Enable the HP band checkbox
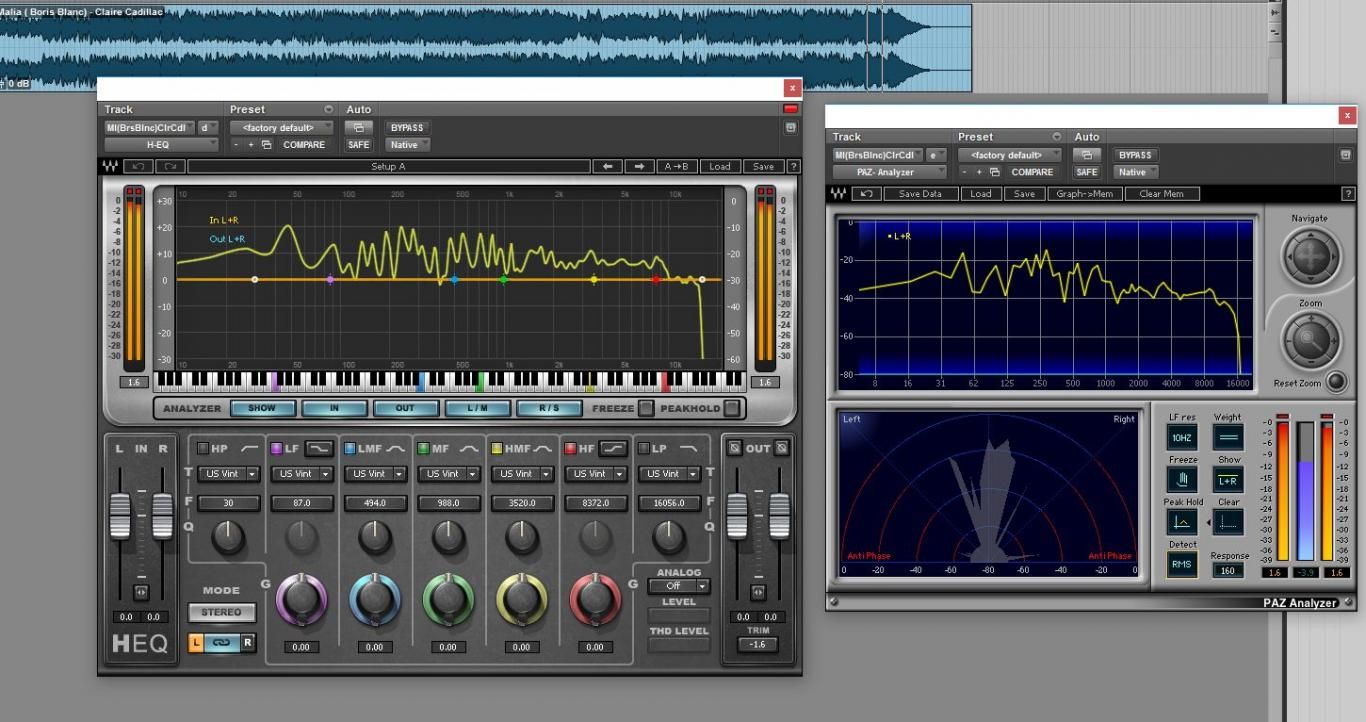The image size is (1366, 722). [204, 448]
